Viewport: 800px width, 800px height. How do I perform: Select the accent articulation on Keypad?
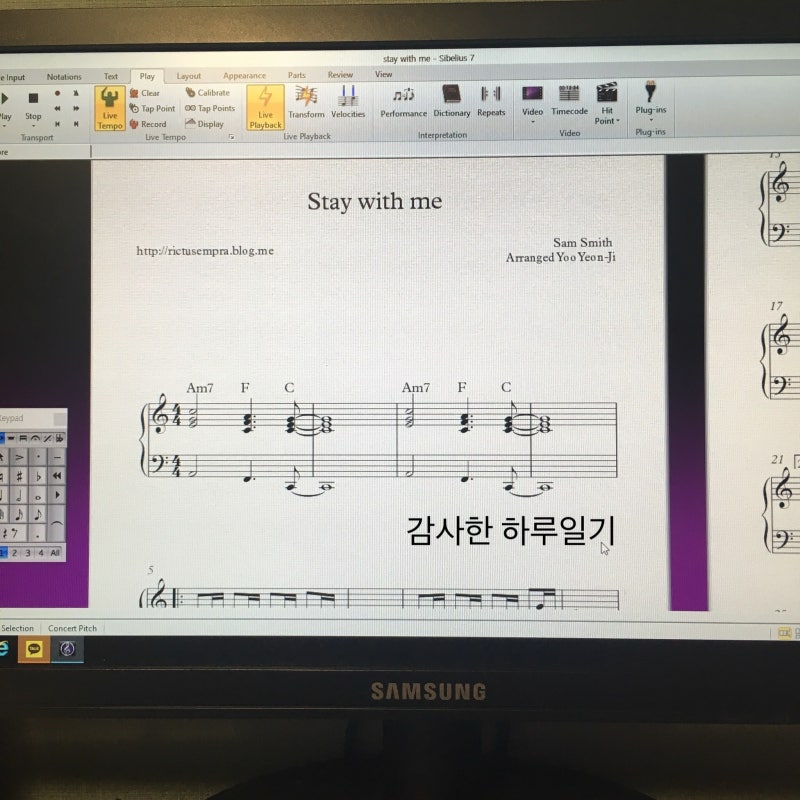pyautogui.click(x=19, y=457)
